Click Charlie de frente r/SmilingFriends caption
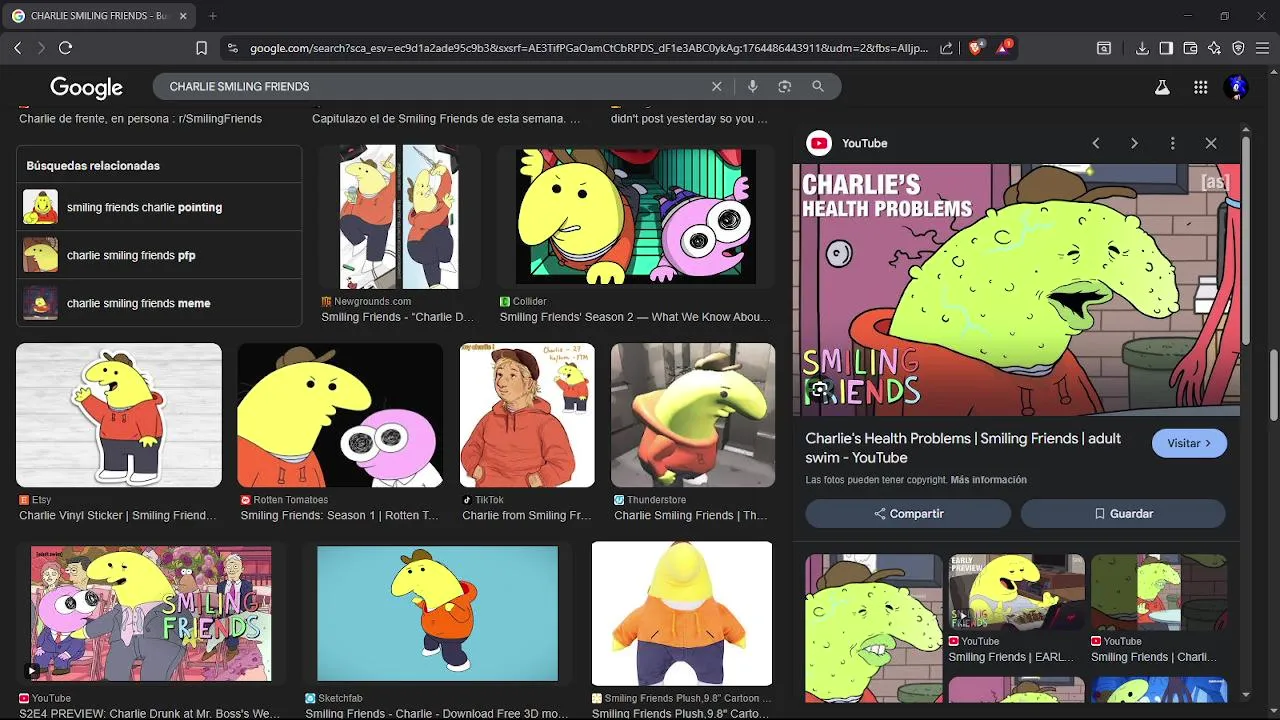Screen dimensions: 1280x720 [140, 119]
